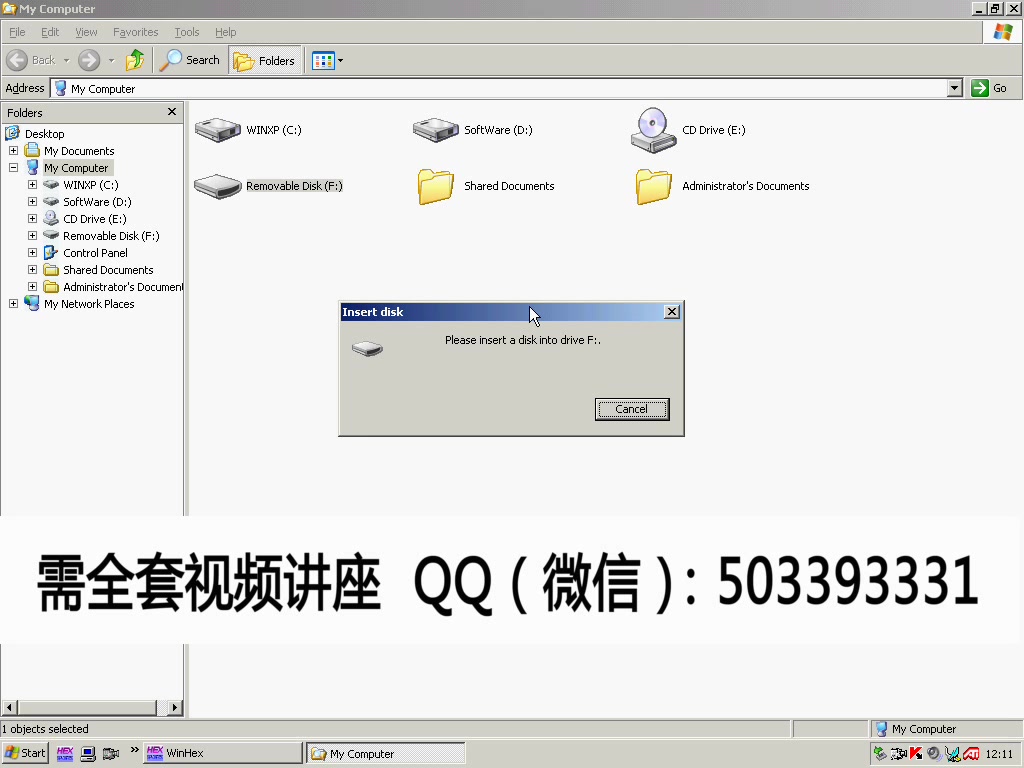The width and height of the screenshot is (1024, 768).
Task: Open the Views button dropdown arrow
Action: [x=340, y=60]
